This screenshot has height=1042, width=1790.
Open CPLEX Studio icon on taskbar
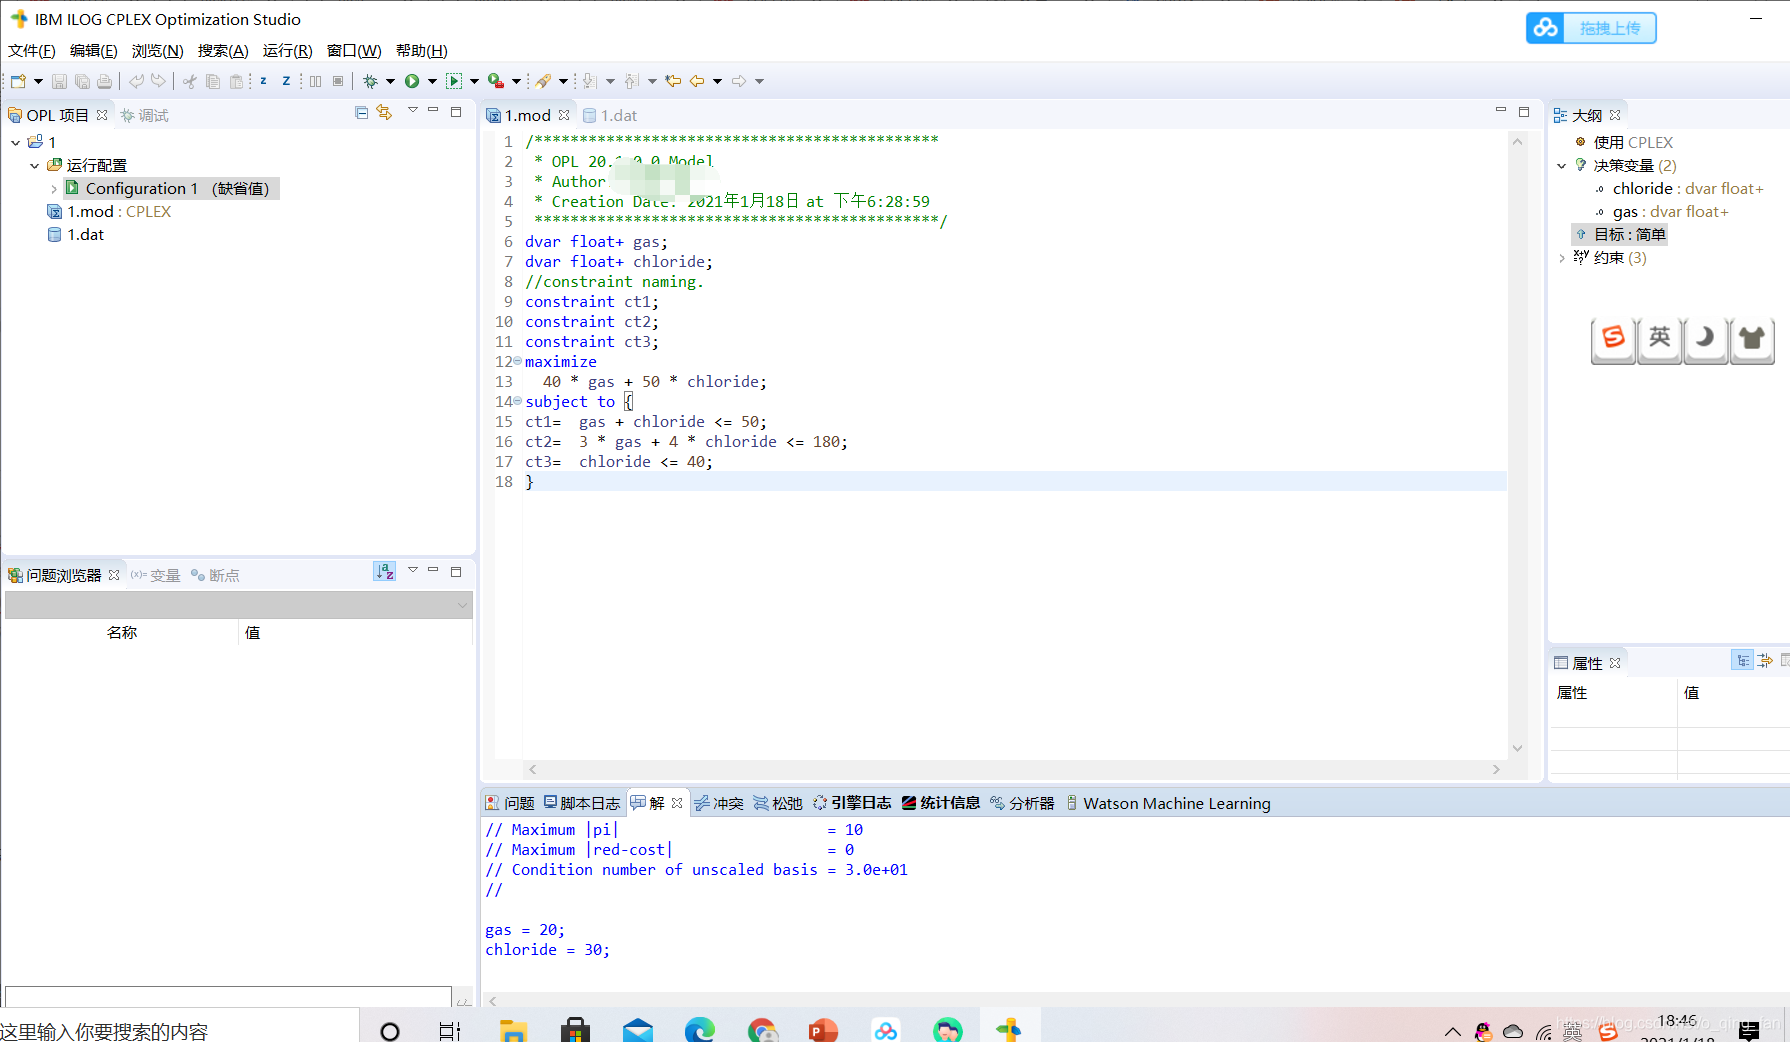point(1008,1029)
